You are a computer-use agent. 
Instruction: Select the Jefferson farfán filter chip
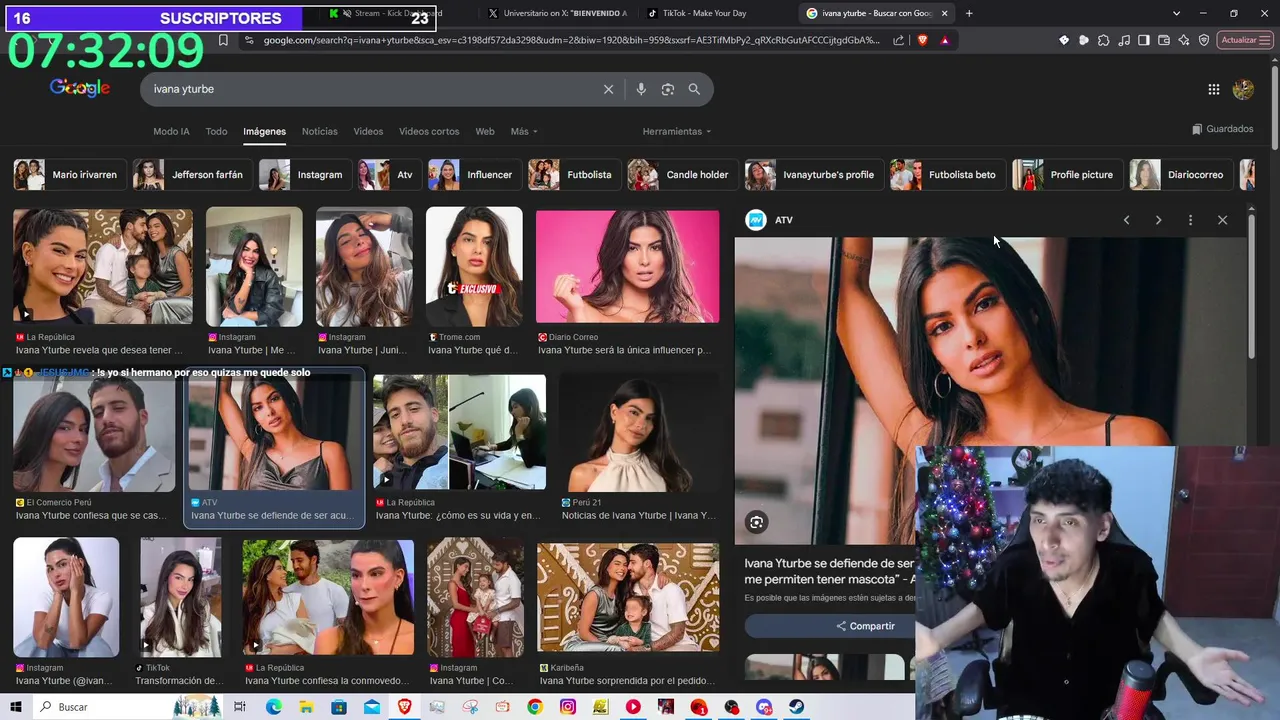192,175
